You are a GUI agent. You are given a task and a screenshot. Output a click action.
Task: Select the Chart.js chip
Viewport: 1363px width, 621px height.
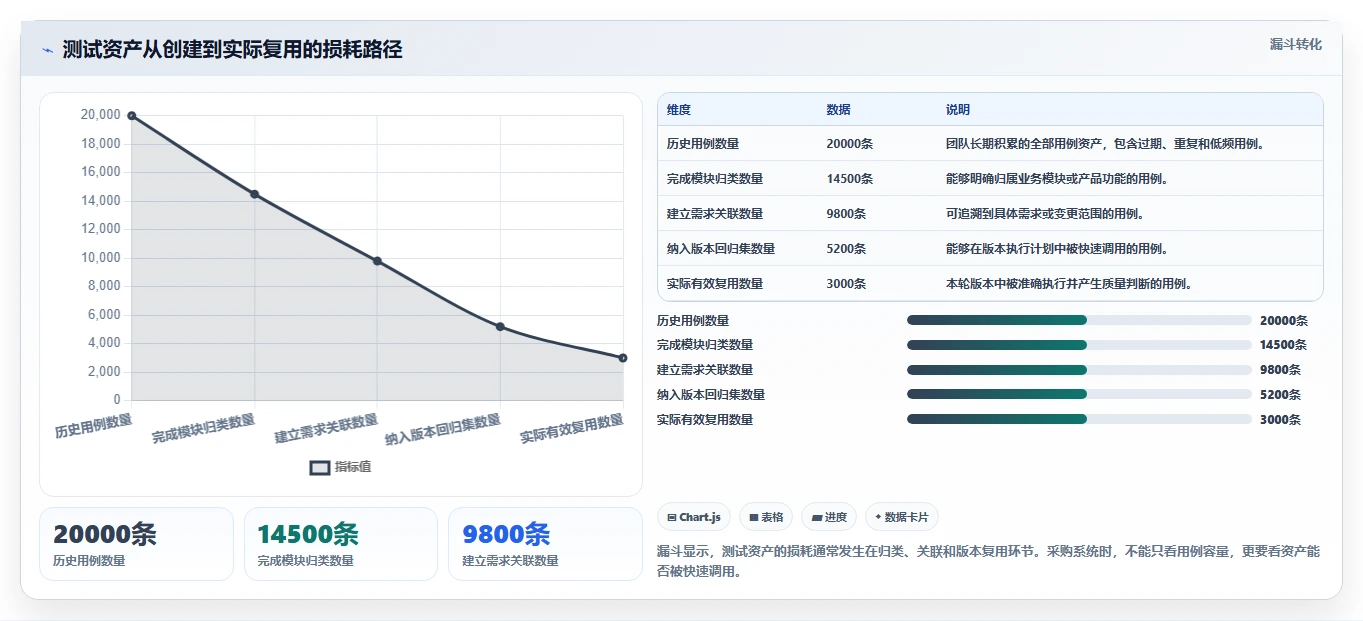pos(694,517)
